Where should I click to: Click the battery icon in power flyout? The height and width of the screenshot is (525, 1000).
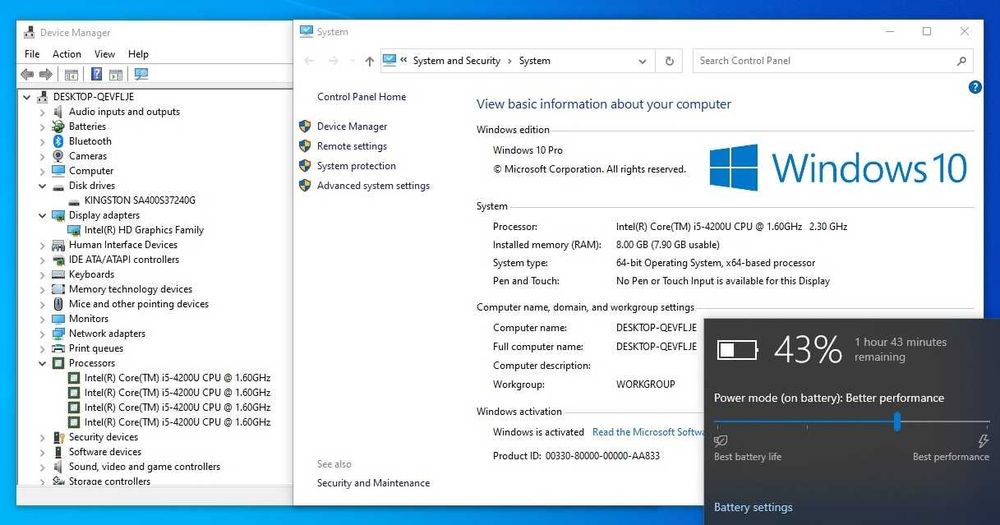click(737, 350)
